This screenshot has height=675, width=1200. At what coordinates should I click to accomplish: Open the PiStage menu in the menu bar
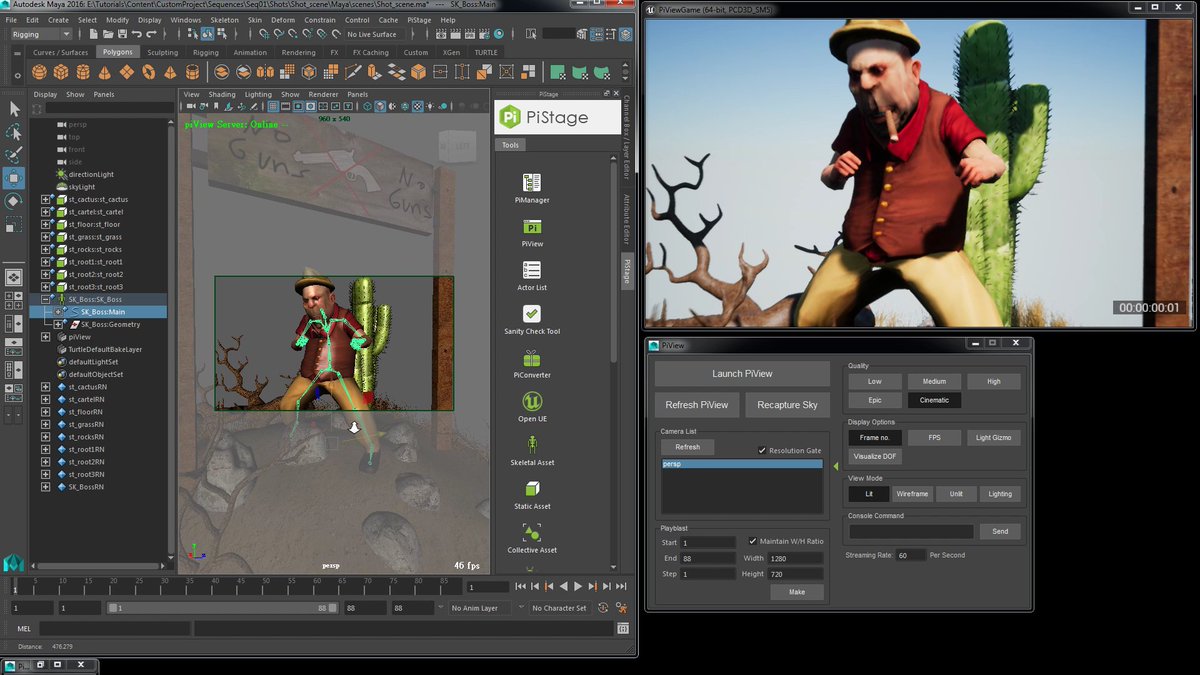tap(419, 20)
